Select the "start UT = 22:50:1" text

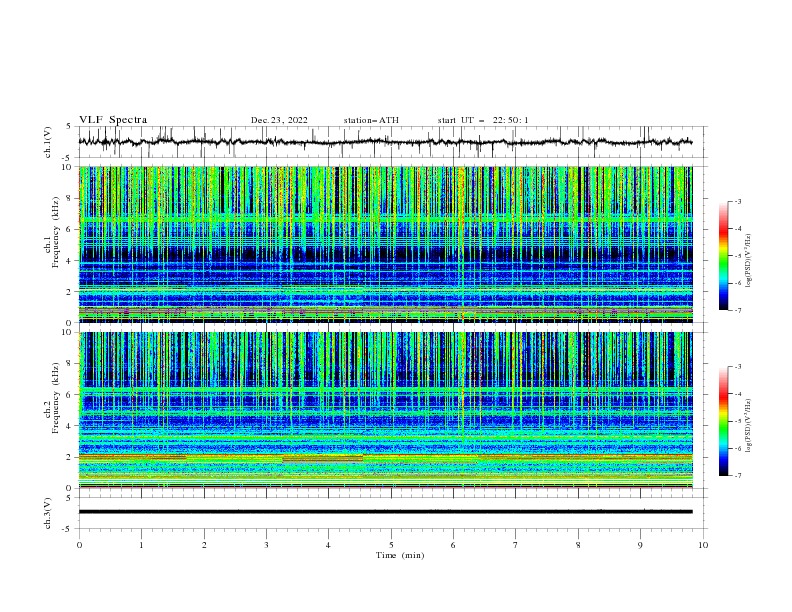pos(483,120)
